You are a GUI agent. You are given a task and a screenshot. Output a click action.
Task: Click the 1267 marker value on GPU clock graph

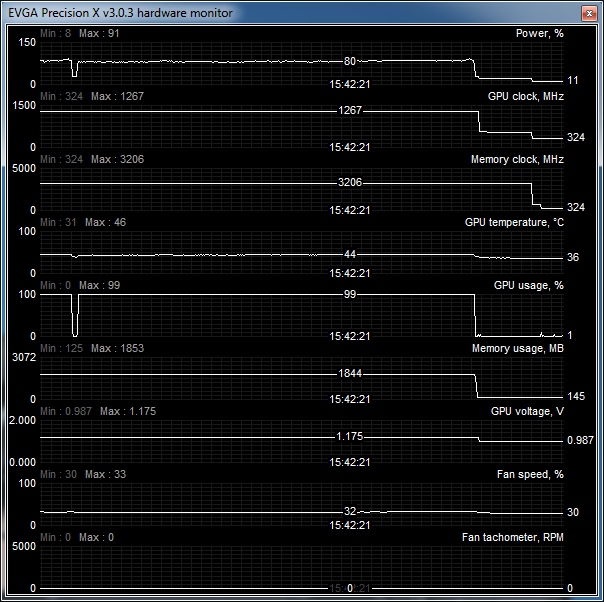click(x=350, y=110)
